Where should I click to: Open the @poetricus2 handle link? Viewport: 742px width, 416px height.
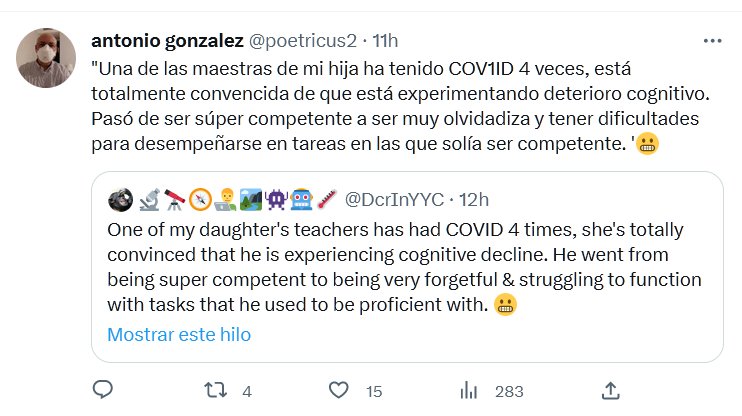[300, 41]
